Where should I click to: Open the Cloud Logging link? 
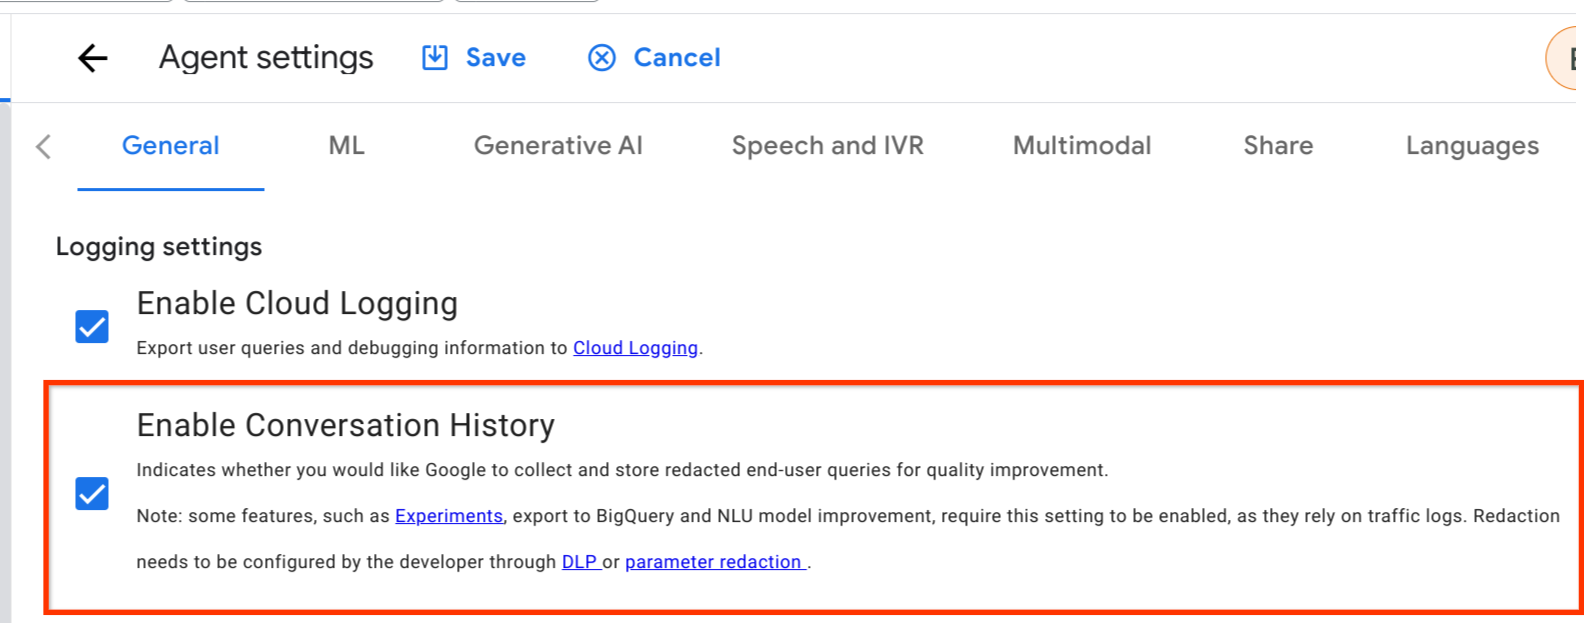tap(635, 348)
